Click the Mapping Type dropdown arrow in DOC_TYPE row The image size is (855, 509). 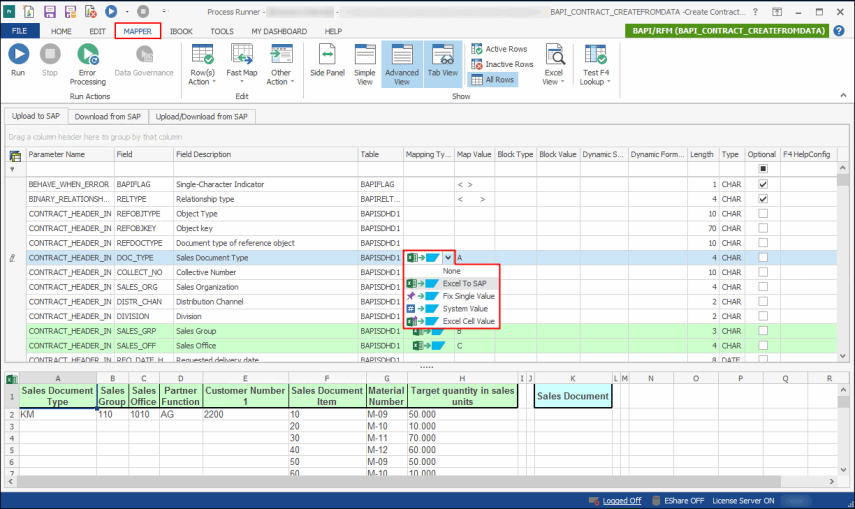tap(448, 258)
